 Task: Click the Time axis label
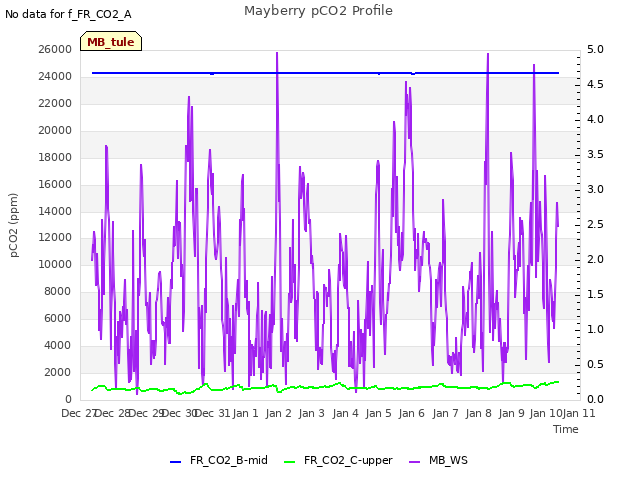click(566, 429)
